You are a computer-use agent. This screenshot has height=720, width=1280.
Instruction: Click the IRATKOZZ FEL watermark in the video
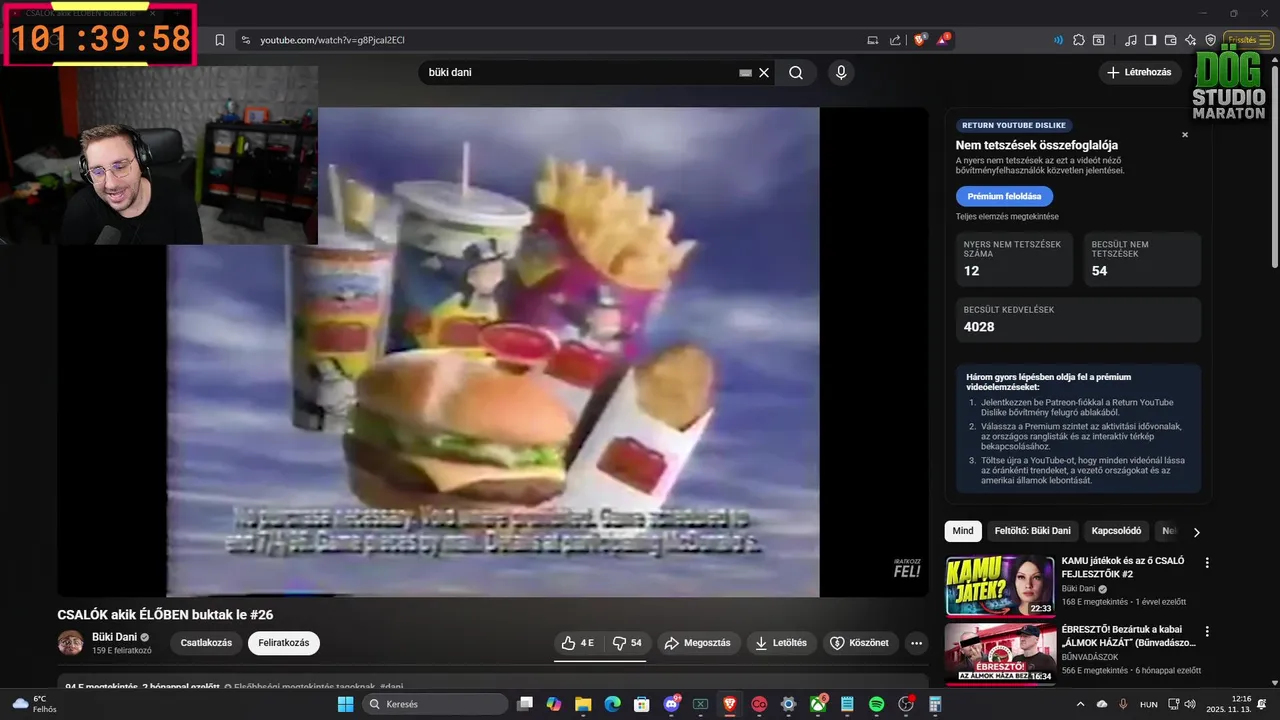906,567
